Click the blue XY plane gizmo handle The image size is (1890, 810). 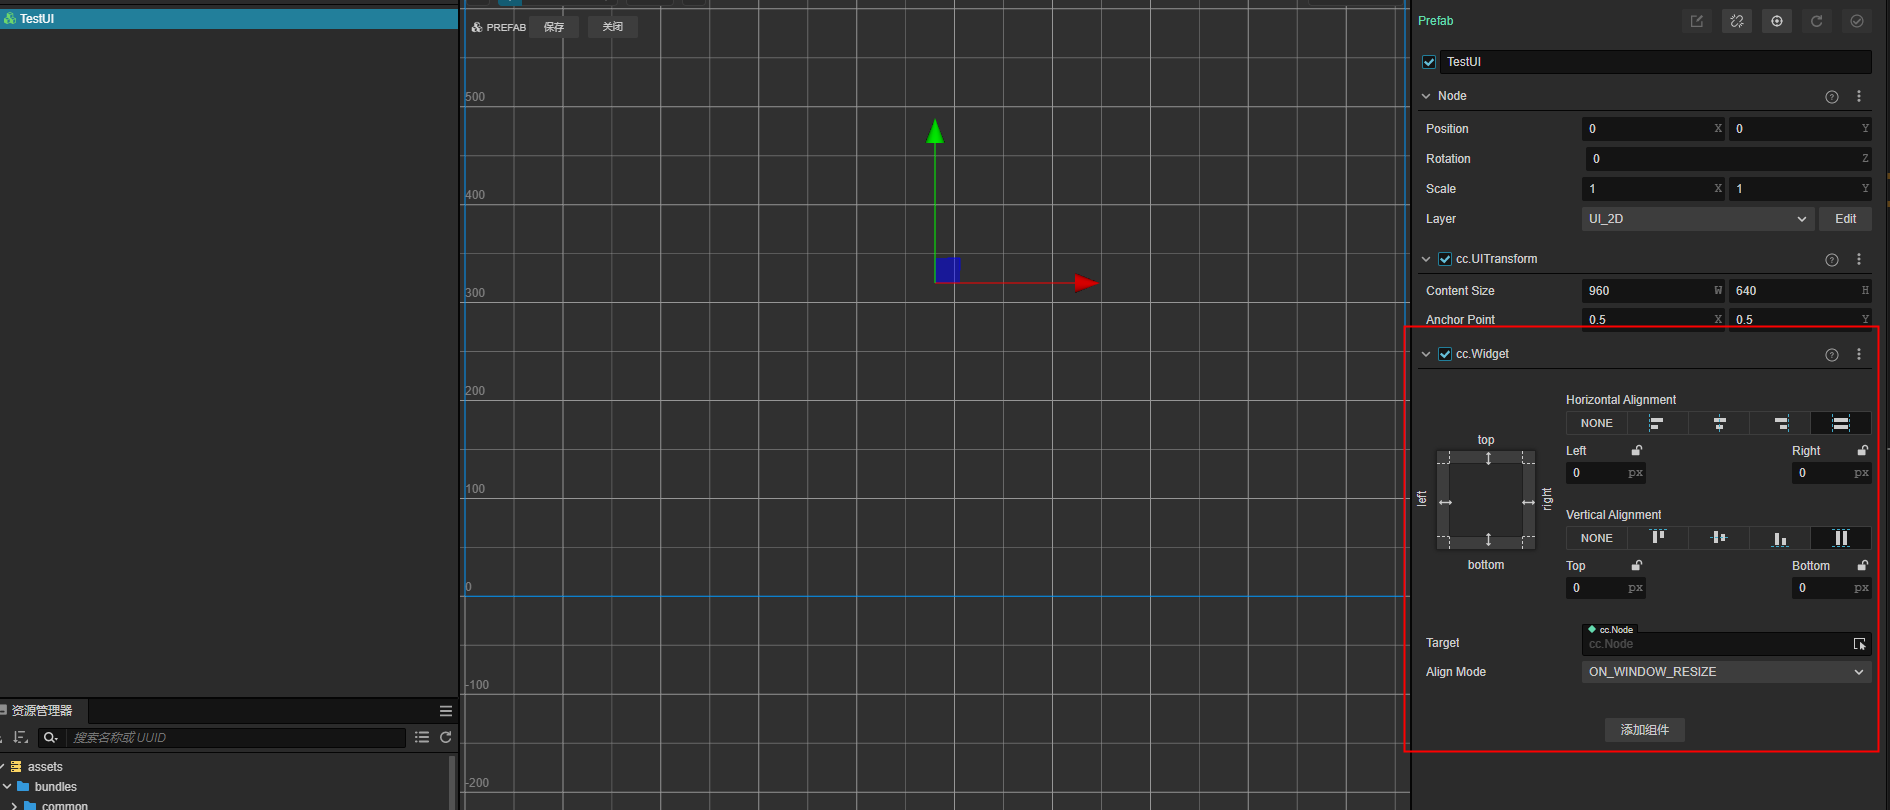pyautogui.click(x=948, y=270)
